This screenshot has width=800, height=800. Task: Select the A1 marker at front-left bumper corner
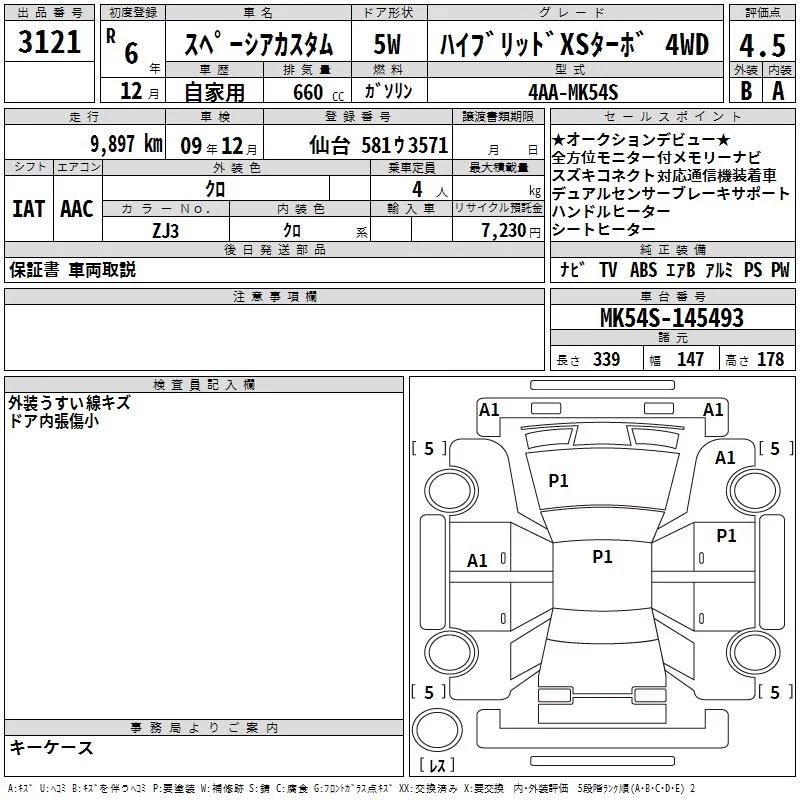pos(489,409)
